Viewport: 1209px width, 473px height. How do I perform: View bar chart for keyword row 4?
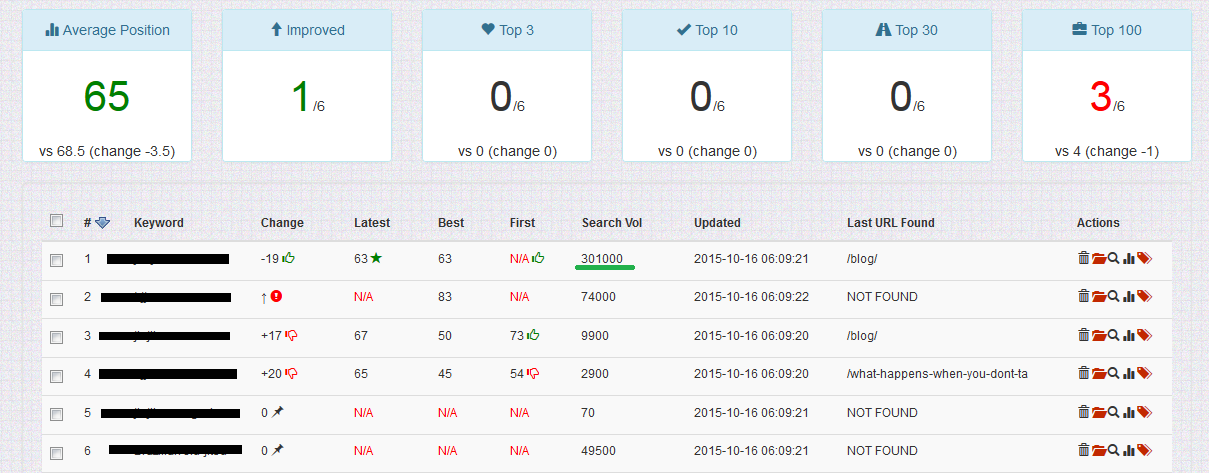(x=1128, y=374)
